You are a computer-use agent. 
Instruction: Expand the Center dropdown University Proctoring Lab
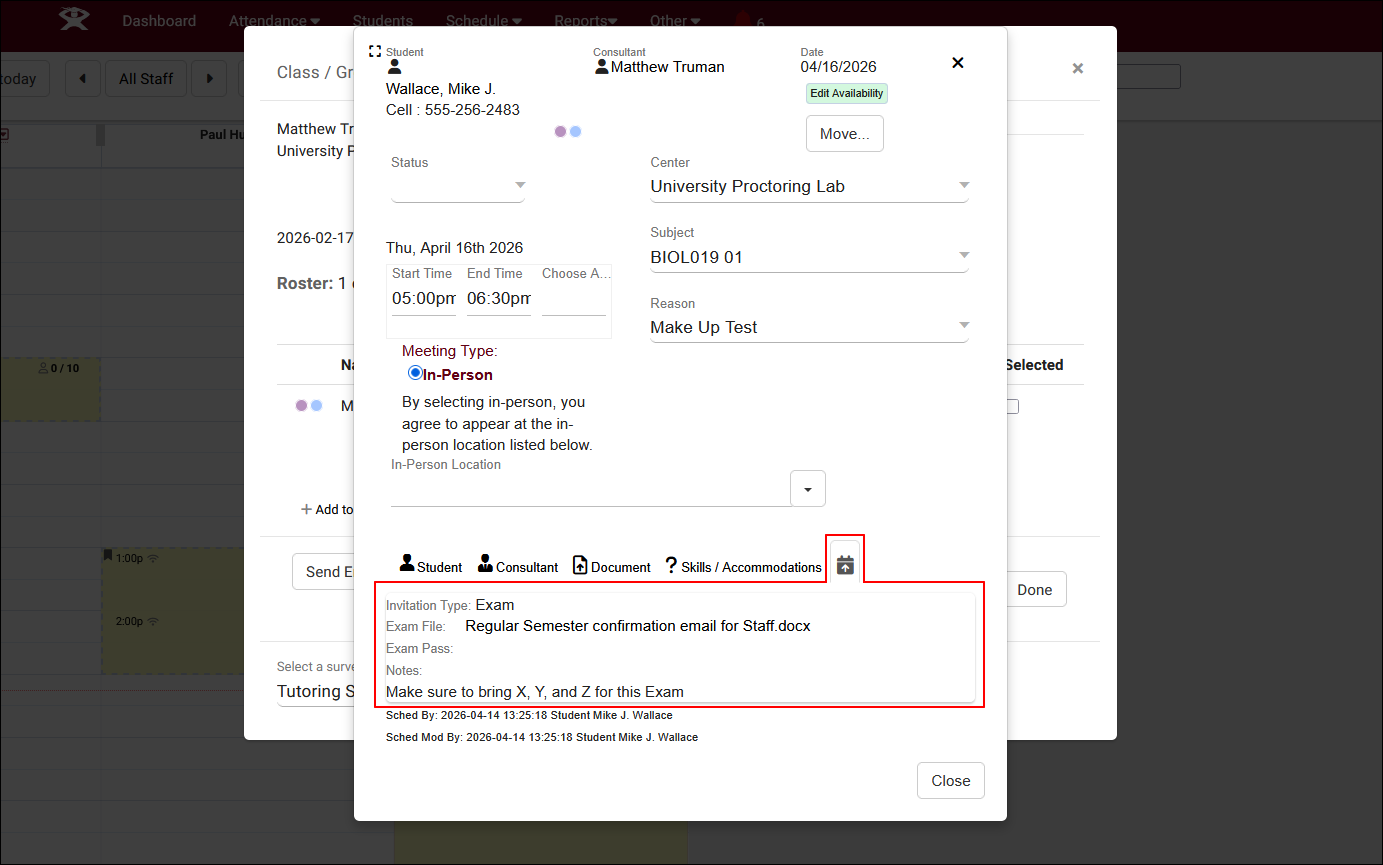[809, 186]
